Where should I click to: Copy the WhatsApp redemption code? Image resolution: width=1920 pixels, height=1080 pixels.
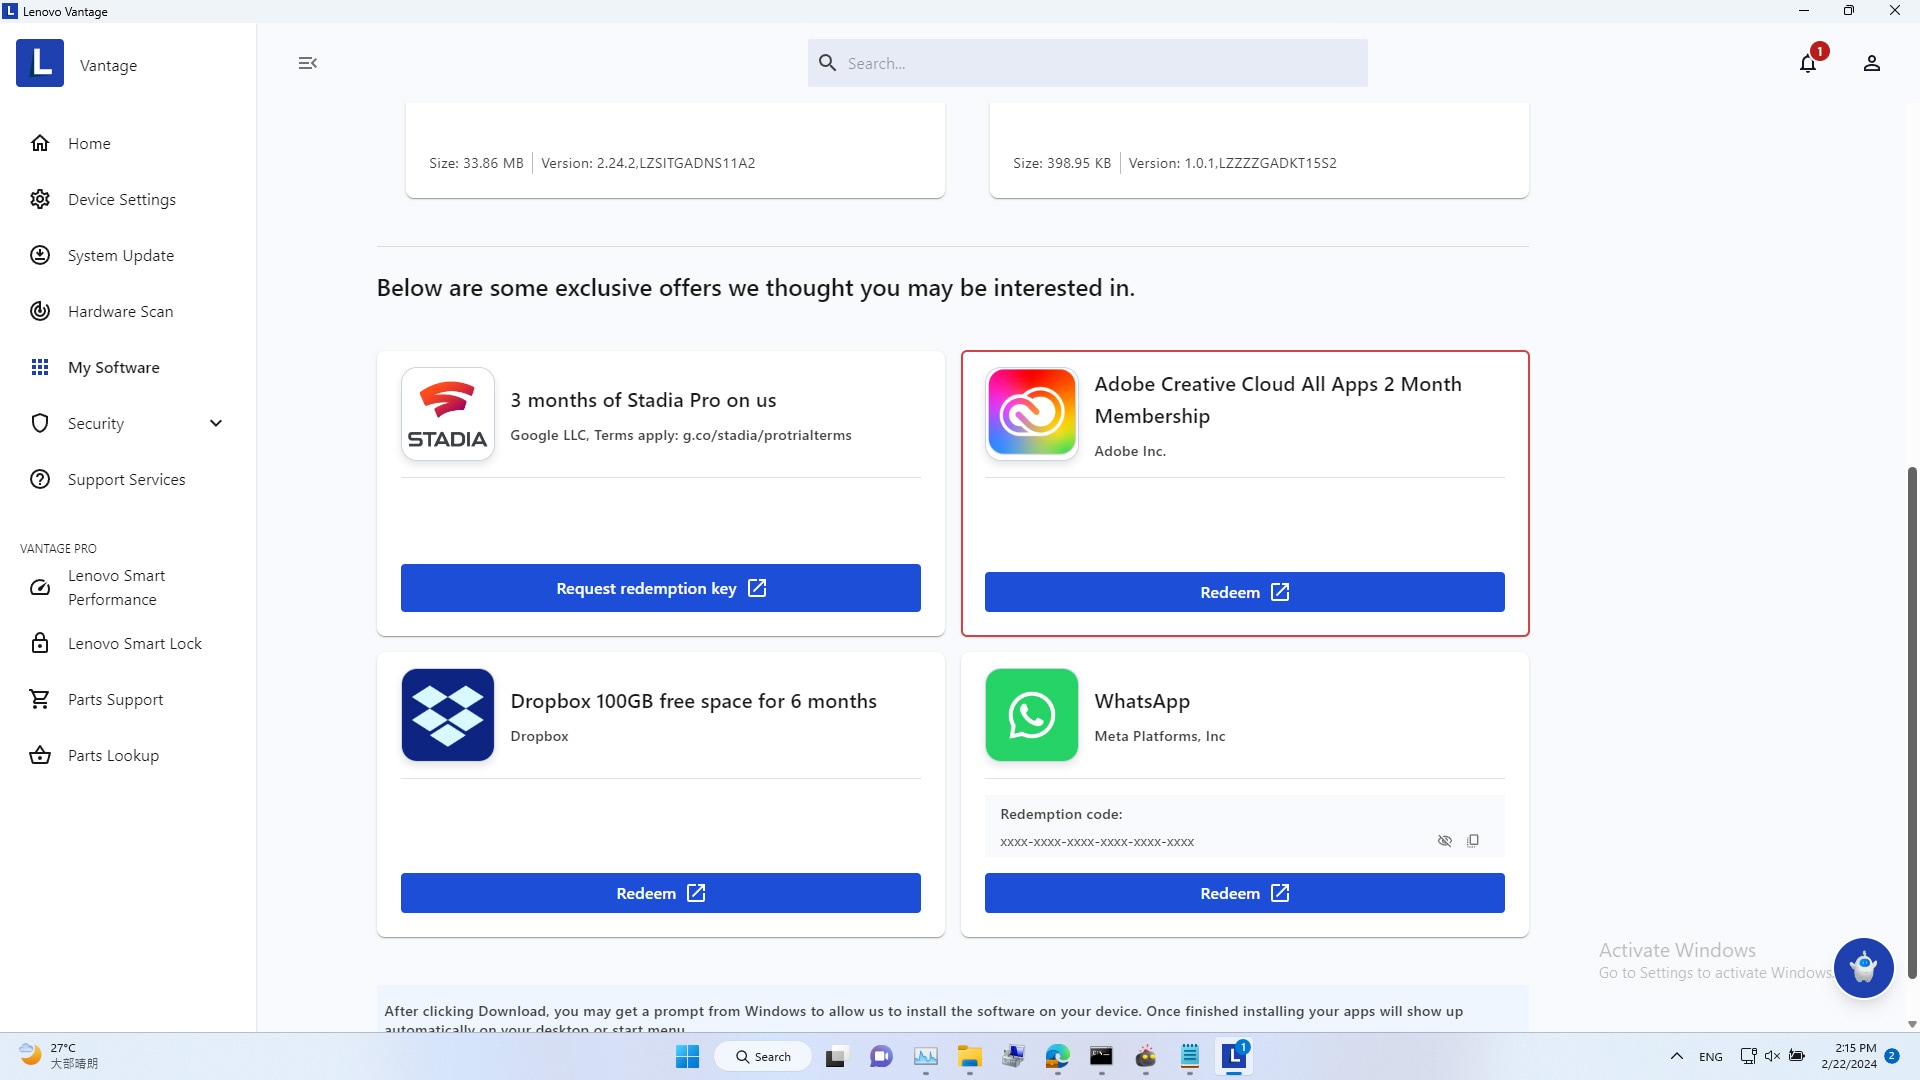click(x=1473, y=841)
